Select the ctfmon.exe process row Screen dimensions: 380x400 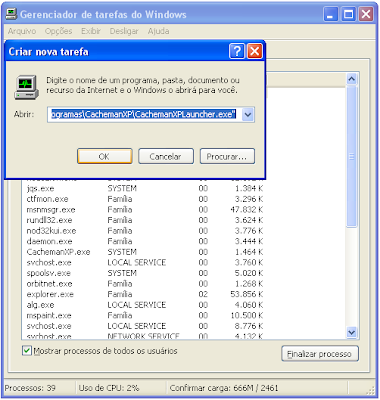(x=145, y=199)
